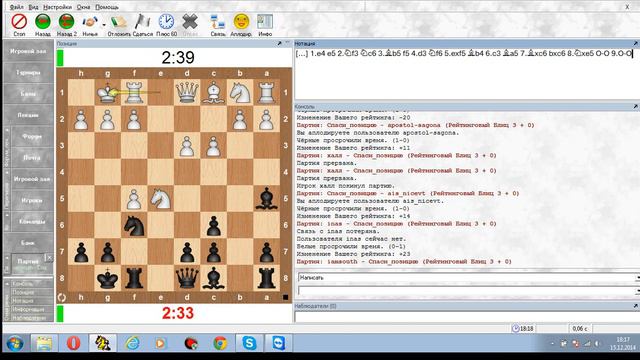The height and width of the screenshot is (360, 640).
Task: Pop out the Позиция panel with its arrow icon
Action: click(x=280, y=43)
